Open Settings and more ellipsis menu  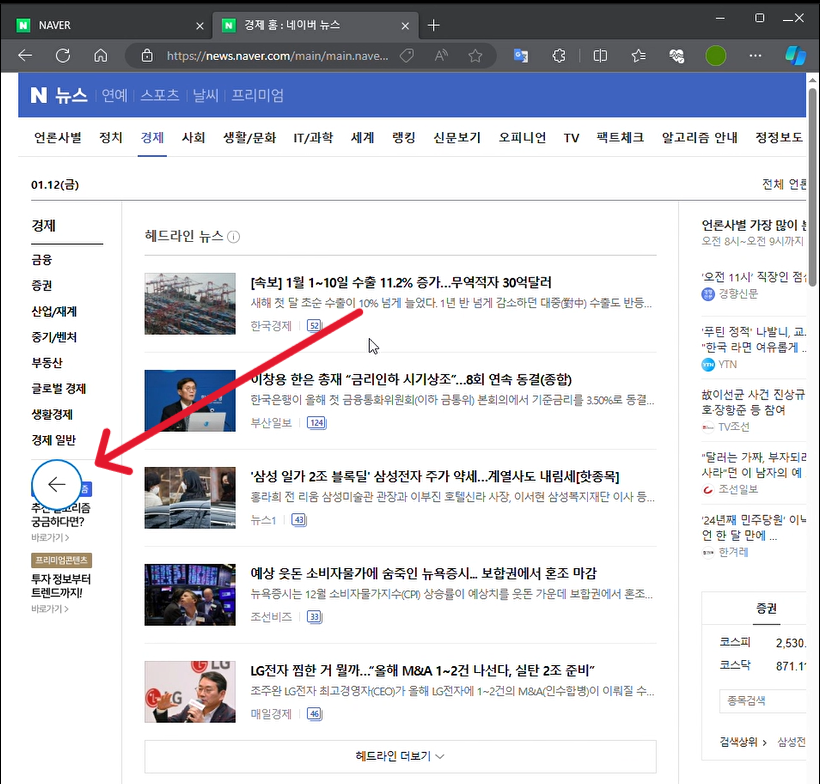tap(755, 55)
